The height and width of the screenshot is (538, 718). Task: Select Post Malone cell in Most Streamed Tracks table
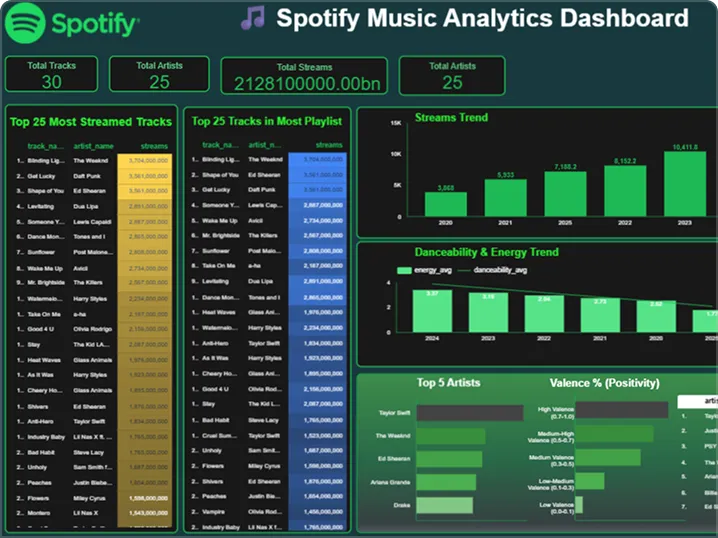coord(93,252)
